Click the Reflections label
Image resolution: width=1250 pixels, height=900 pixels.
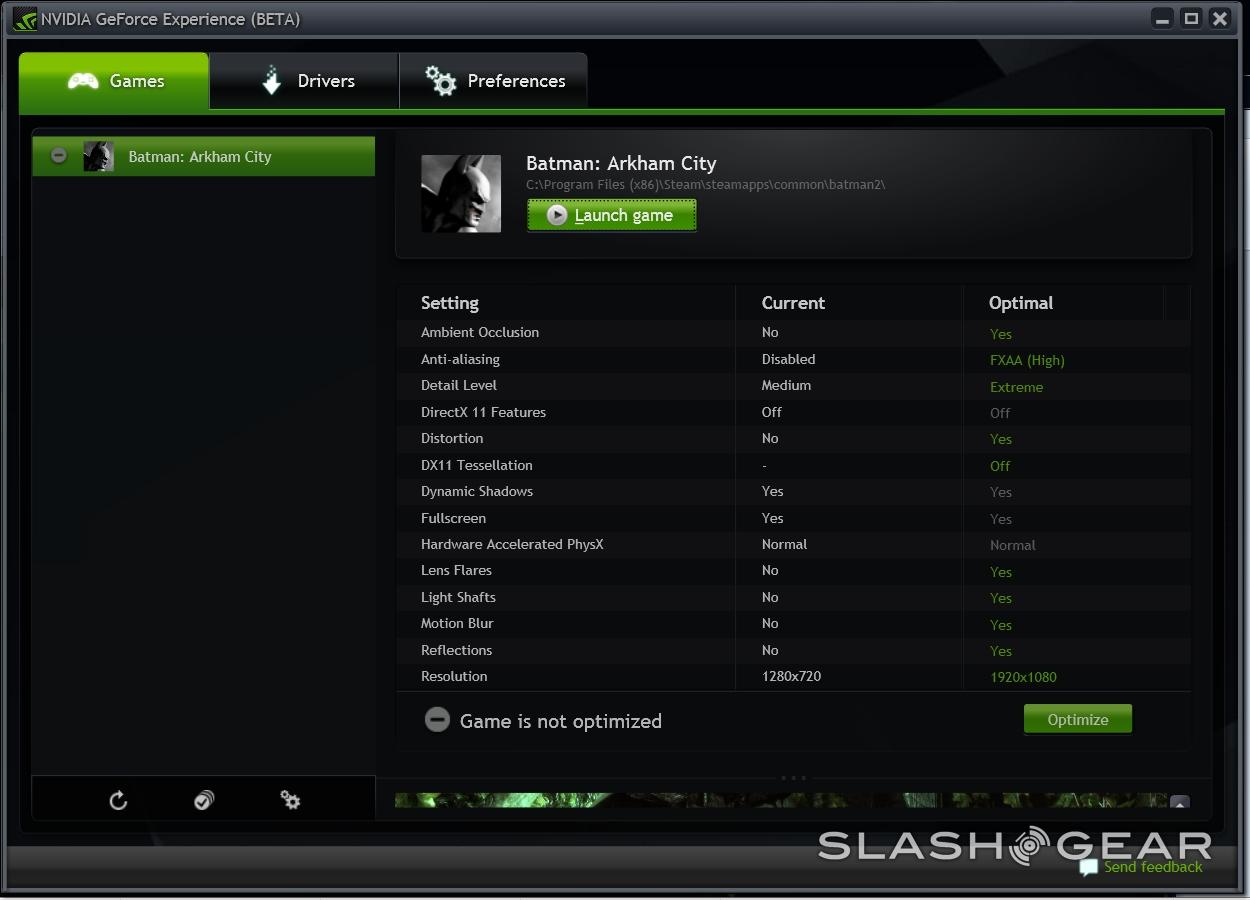click(x=456, y=650)
